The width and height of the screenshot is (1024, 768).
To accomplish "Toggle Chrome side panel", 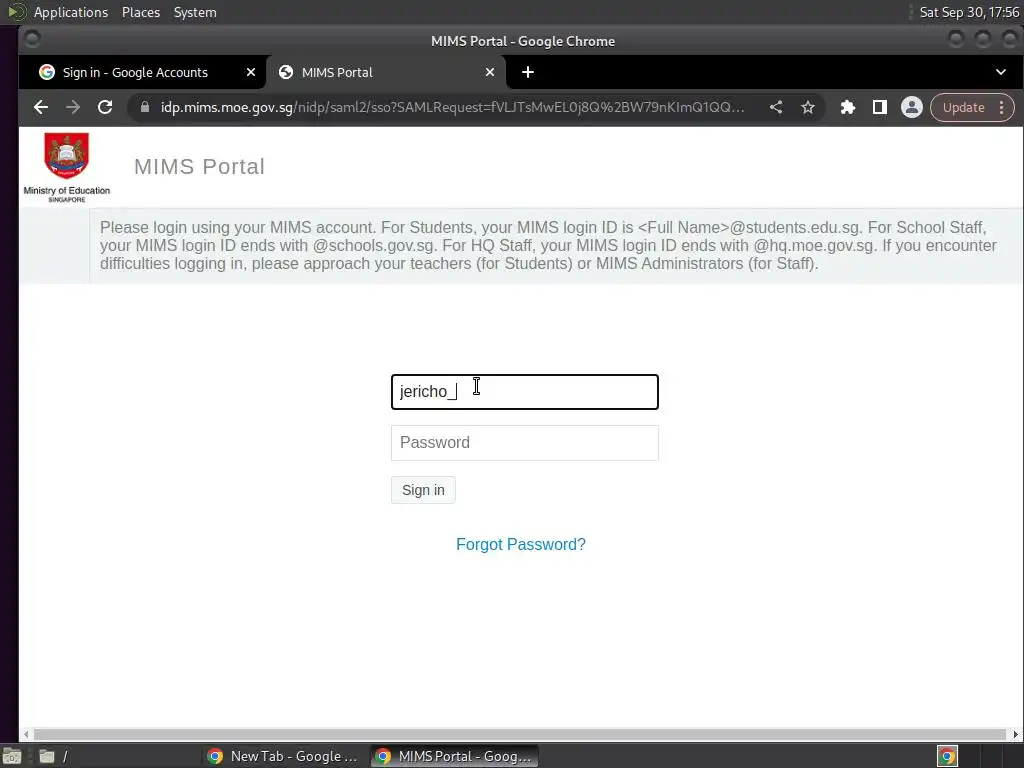I will point(880,107).
